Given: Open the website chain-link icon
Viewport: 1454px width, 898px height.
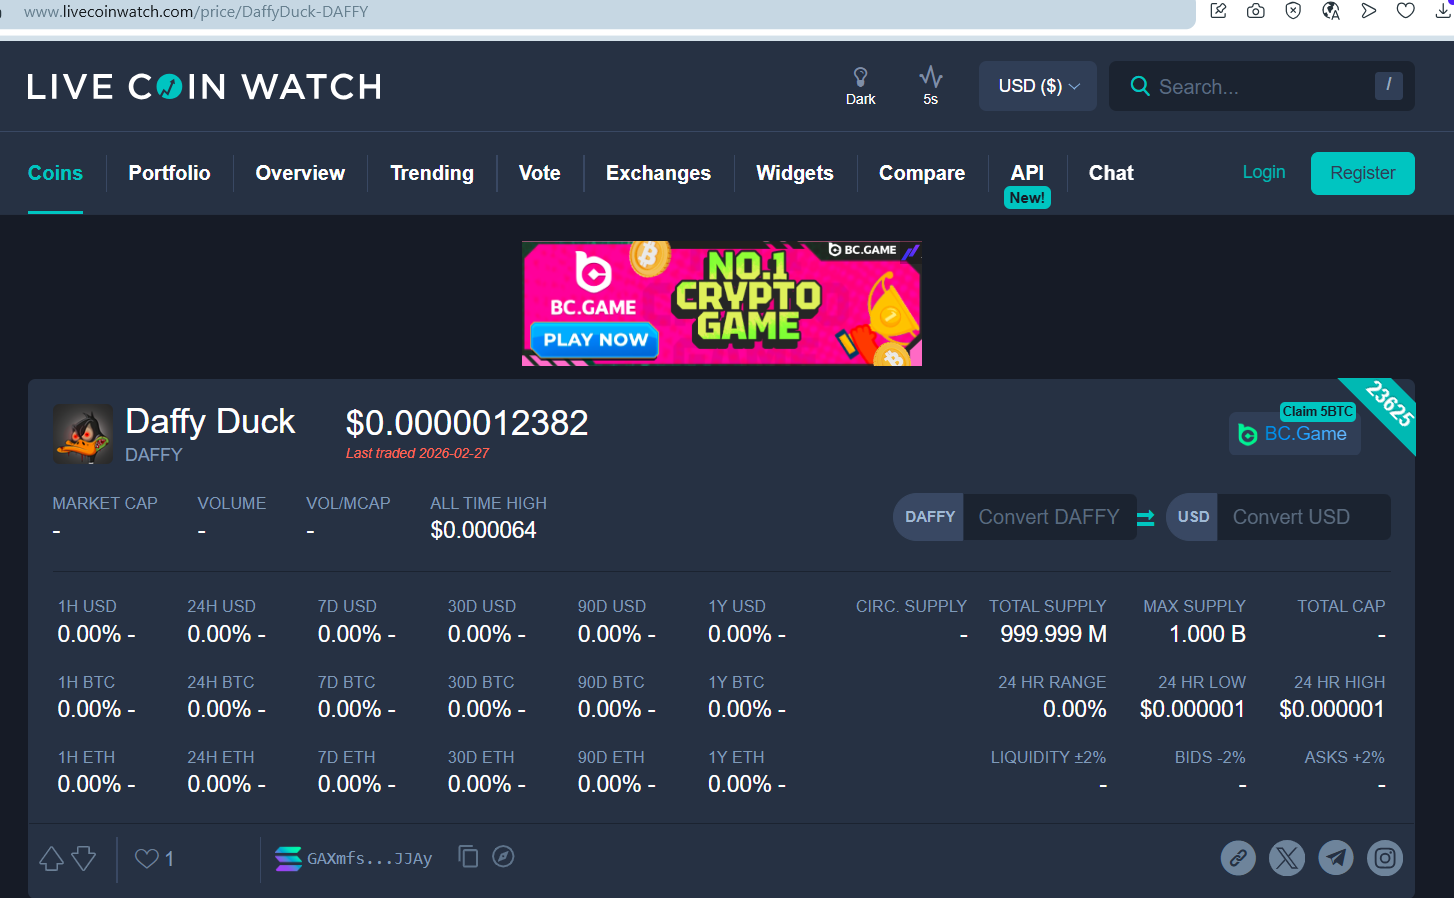Looking at the screenshot, I should coord(1238,858).
